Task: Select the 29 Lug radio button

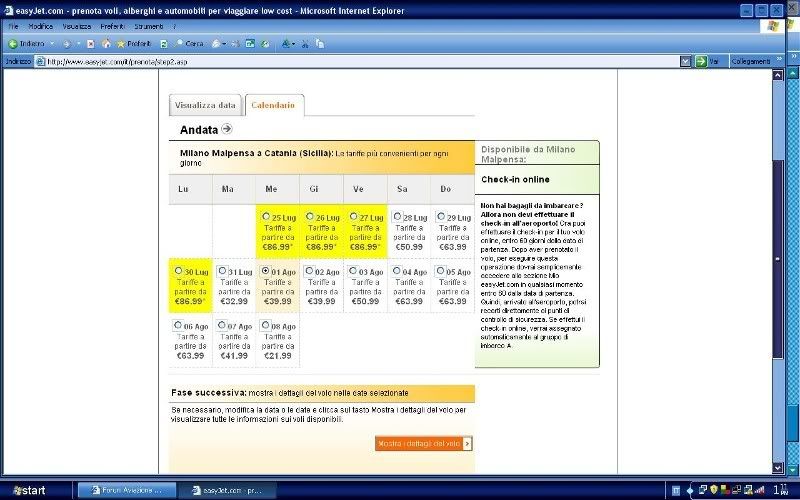Action: pos(441,216)
